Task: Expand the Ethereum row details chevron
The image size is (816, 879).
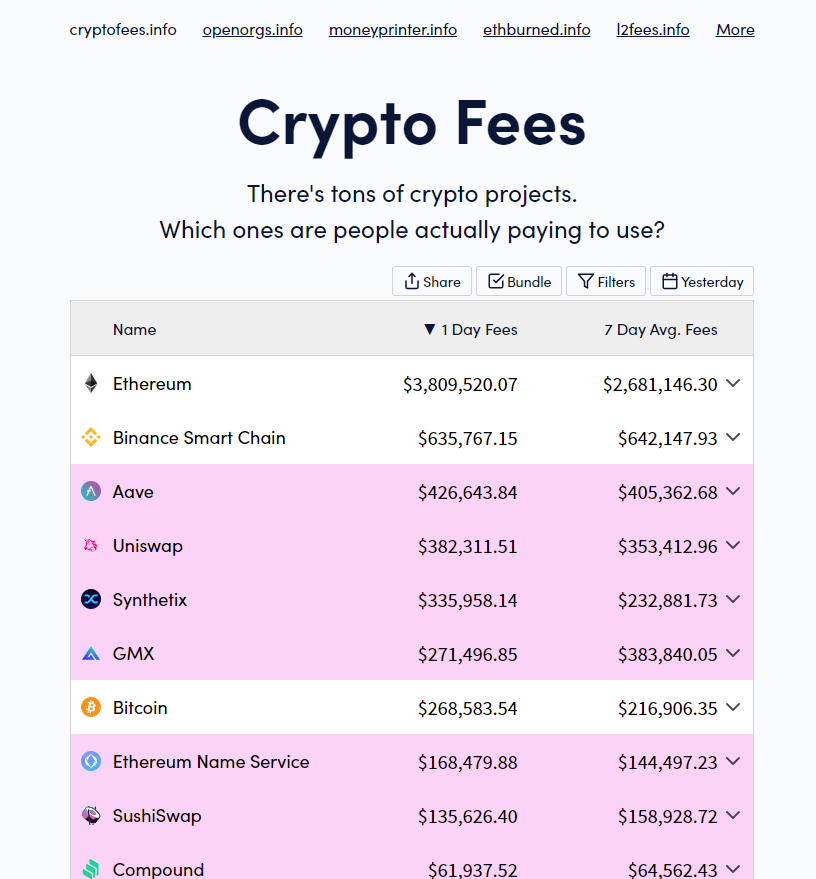Action: pos(733,383)
